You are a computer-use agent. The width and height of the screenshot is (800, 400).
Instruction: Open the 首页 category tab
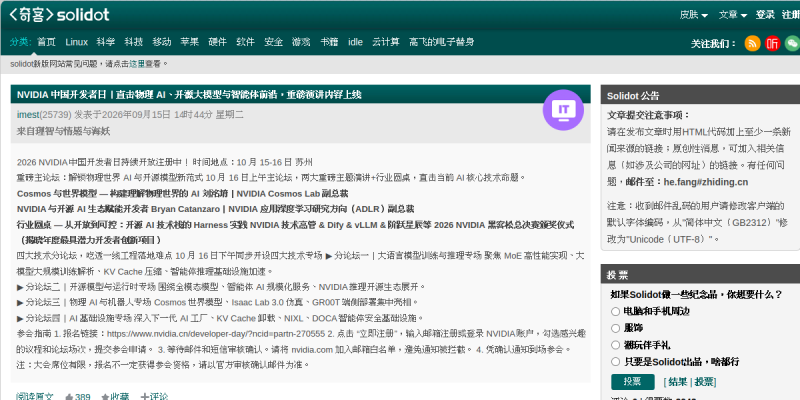(x=46, y=42)
